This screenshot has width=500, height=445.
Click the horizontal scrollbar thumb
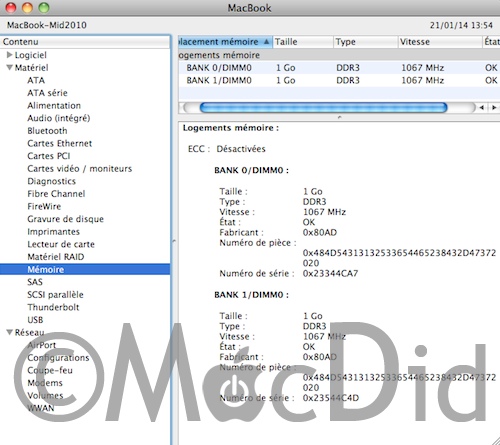pos(323,107)
